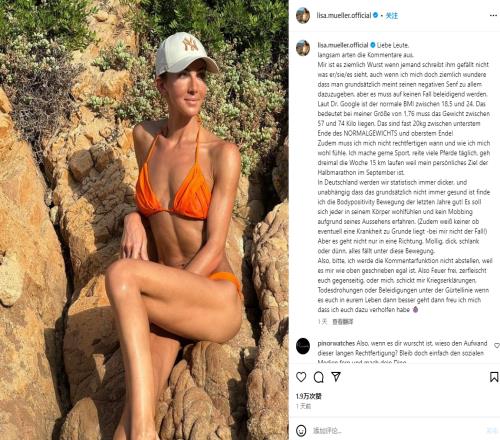Open the three-dot more options menu

coord(493,15)
